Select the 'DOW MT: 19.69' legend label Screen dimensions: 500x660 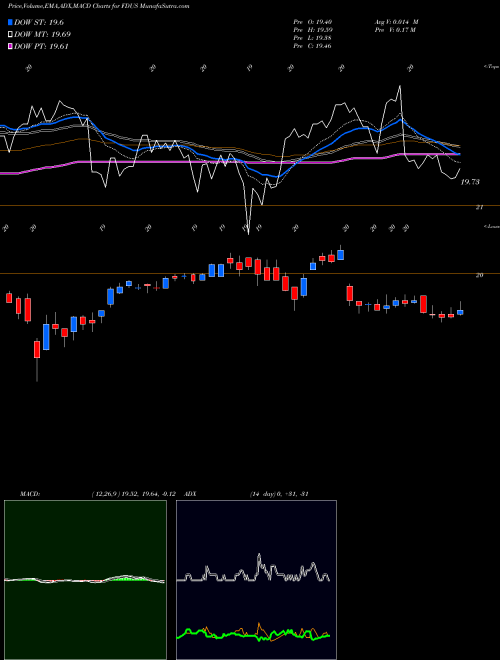tap(43, 35)
